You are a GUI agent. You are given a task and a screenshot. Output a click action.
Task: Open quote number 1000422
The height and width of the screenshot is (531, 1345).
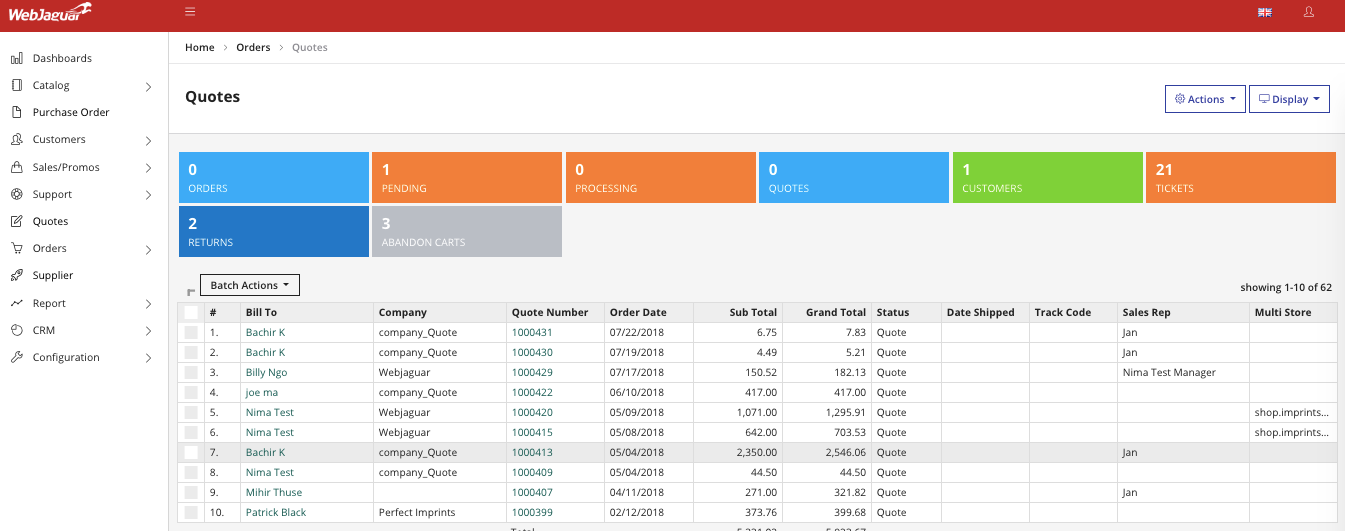tap(532, 392)
